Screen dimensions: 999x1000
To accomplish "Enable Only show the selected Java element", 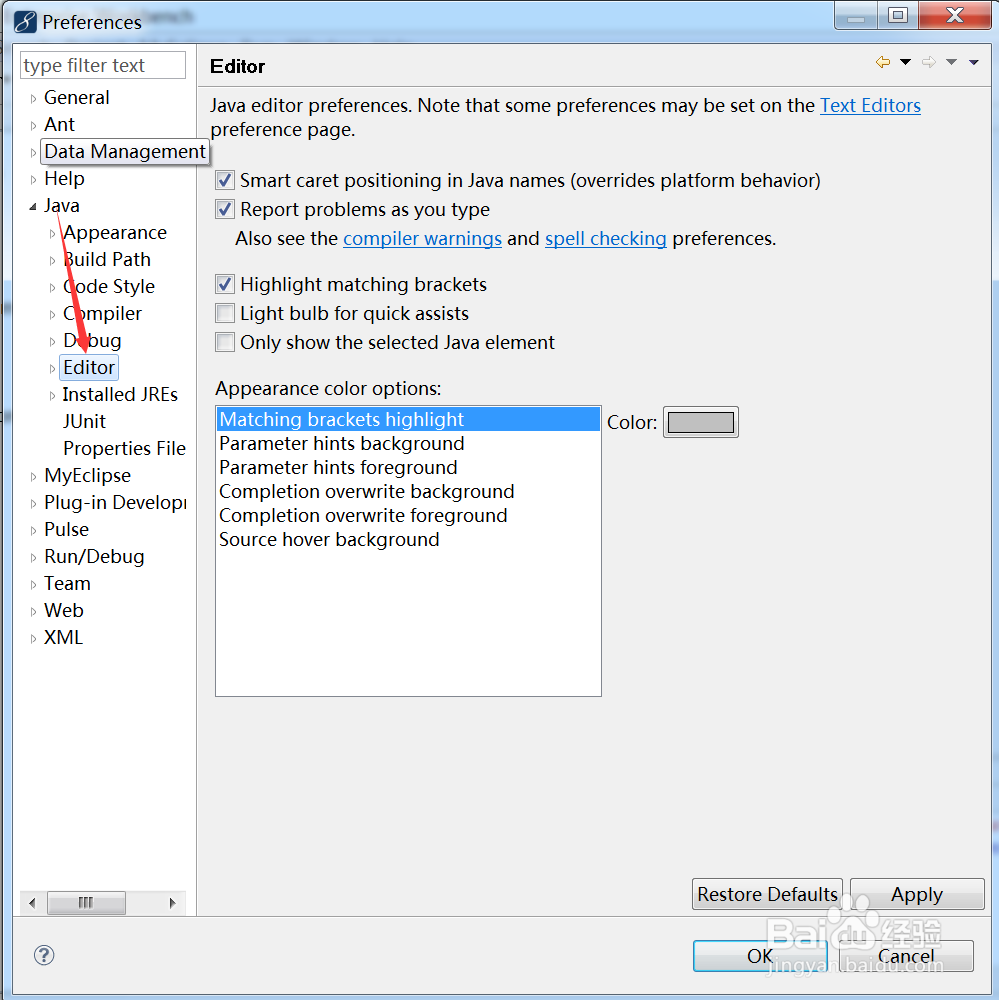I will [225, 342].
